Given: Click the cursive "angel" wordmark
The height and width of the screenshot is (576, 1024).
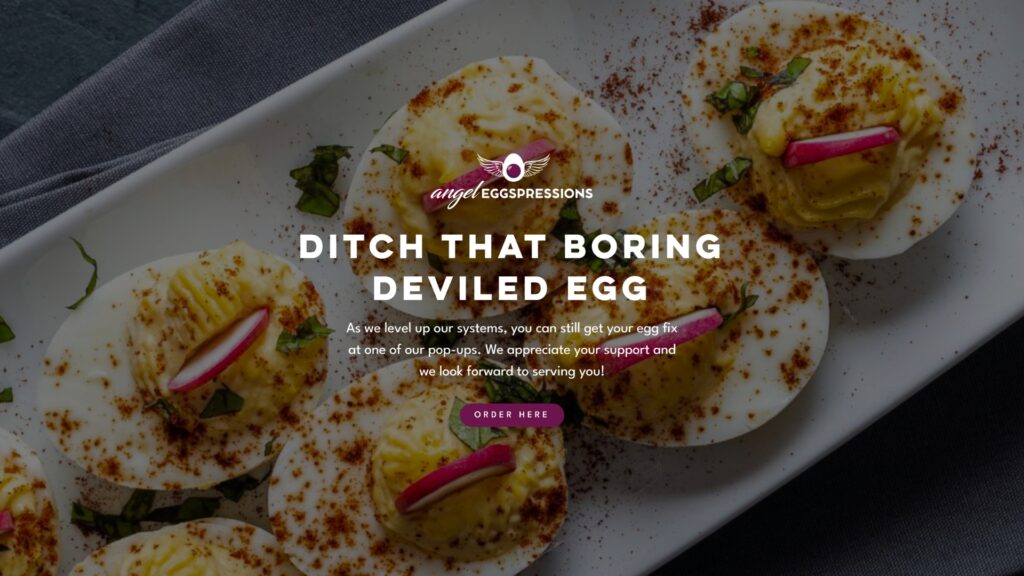Looking at the screenshot, I should click(455, 194).
